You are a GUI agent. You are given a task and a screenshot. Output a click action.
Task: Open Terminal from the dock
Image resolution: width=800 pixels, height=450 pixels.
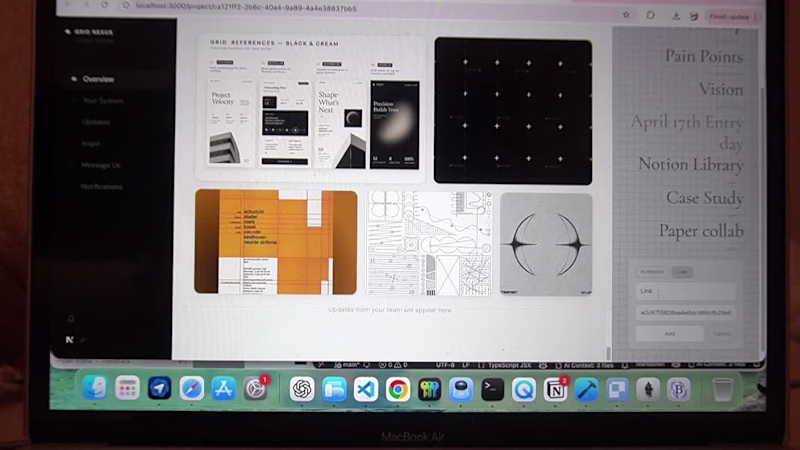(492, 389)
